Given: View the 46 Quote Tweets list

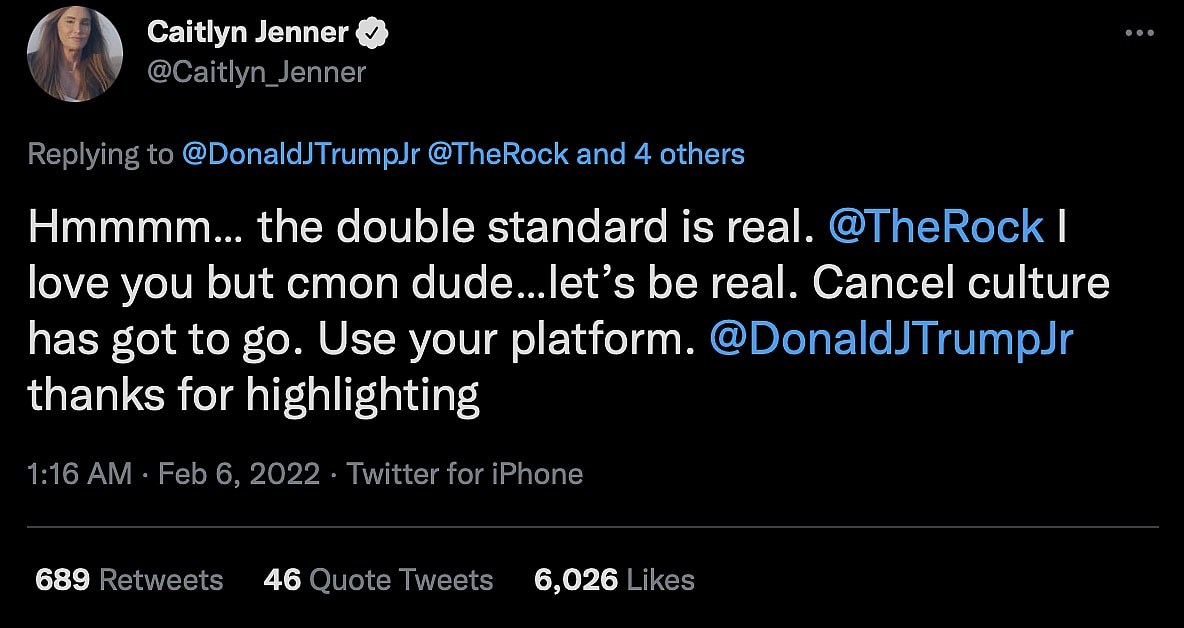Looking at the screenshot, I should [378, 580].
